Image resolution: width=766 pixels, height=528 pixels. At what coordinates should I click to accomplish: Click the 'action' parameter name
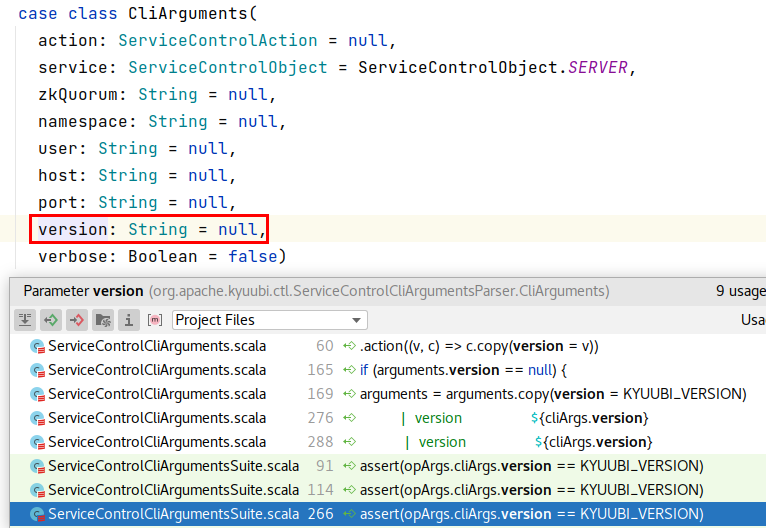pos(68,41)
